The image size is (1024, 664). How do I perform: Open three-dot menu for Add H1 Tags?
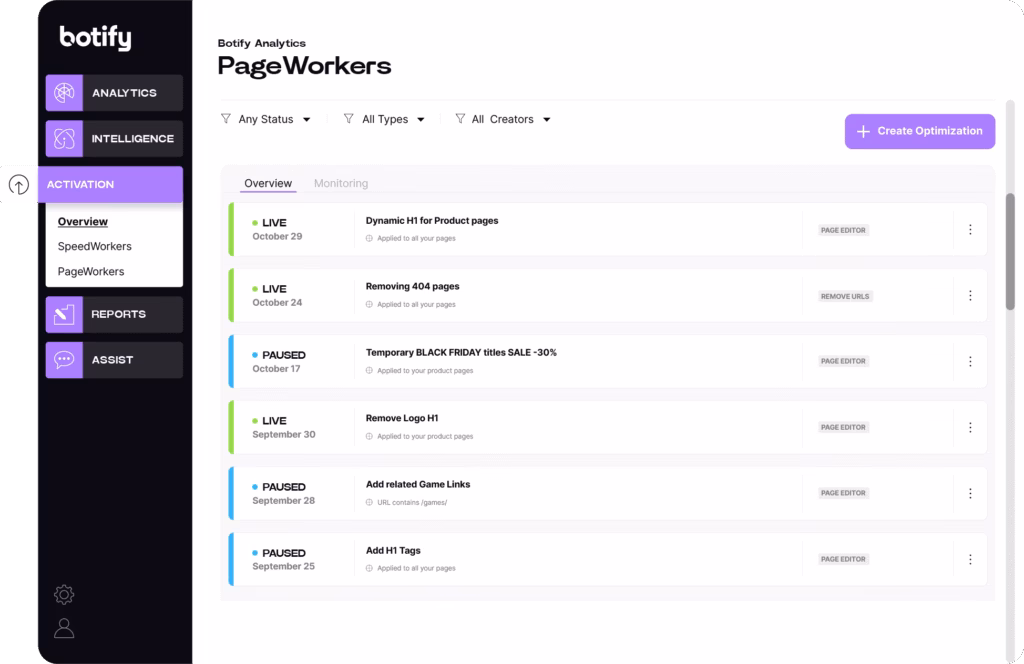click(969, 559)
